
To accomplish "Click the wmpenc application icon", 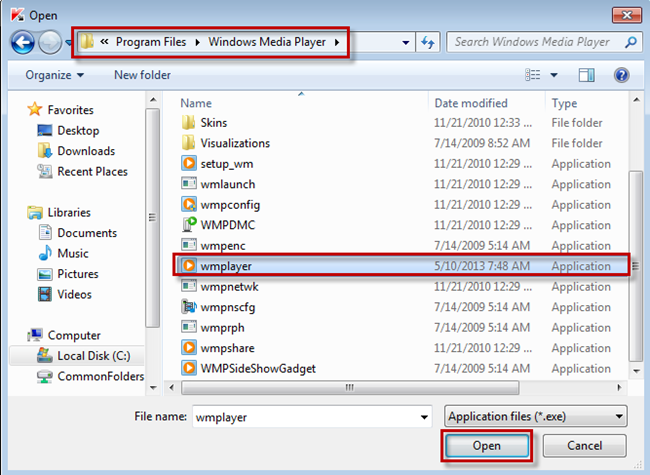I will [x=189, y=245].
